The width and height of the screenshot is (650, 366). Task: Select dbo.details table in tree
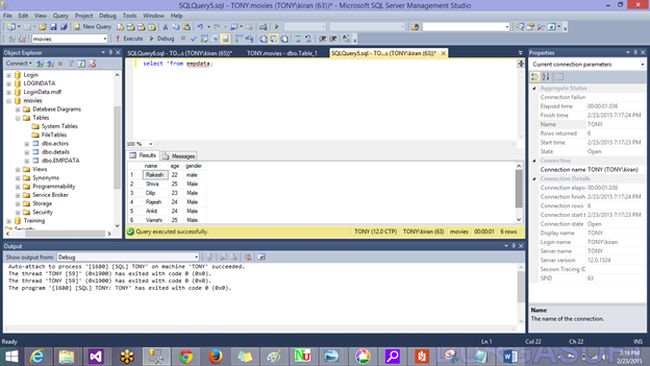[x=55, y=152]
